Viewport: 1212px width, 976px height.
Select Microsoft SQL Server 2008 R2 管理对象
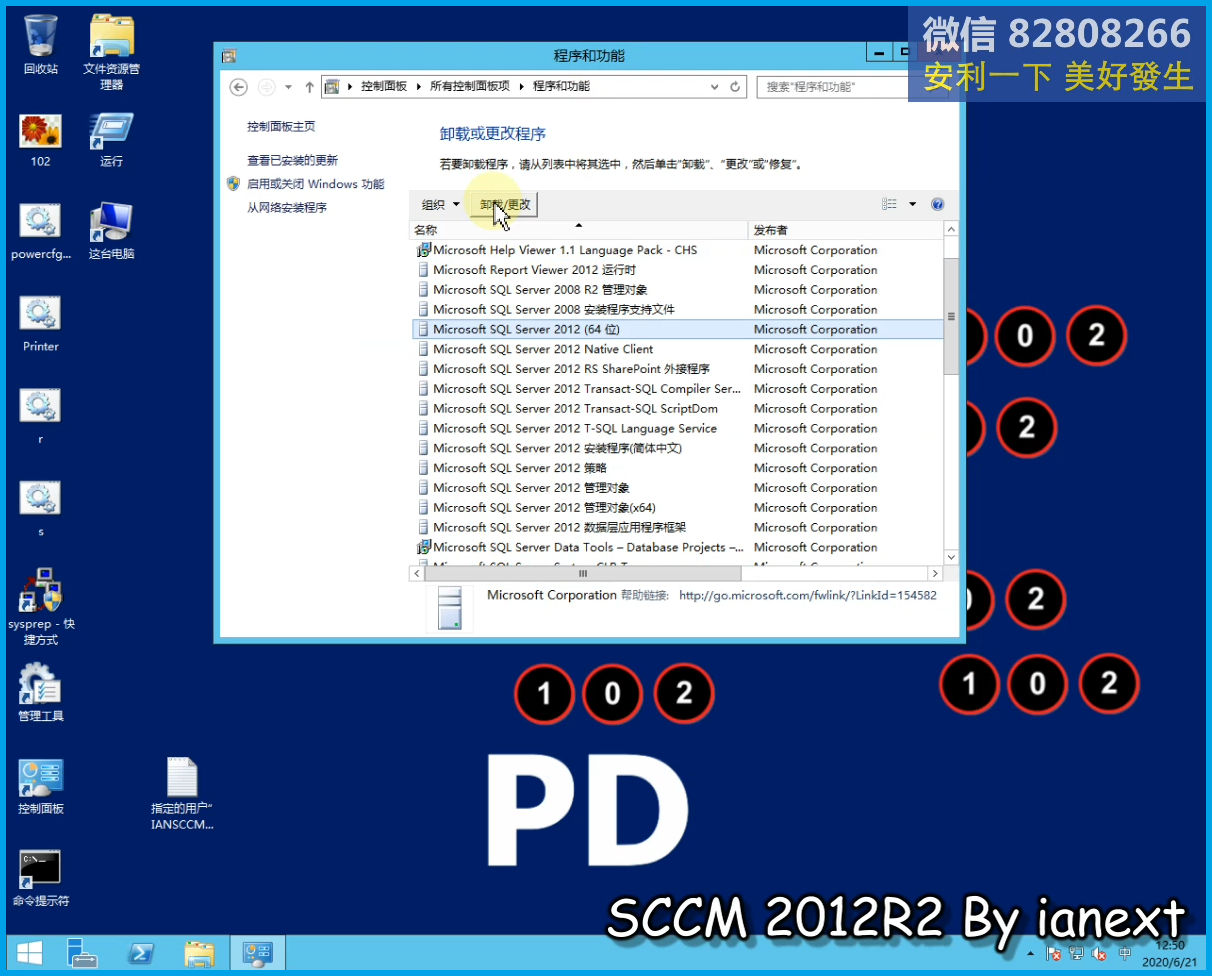click(677, 290)
